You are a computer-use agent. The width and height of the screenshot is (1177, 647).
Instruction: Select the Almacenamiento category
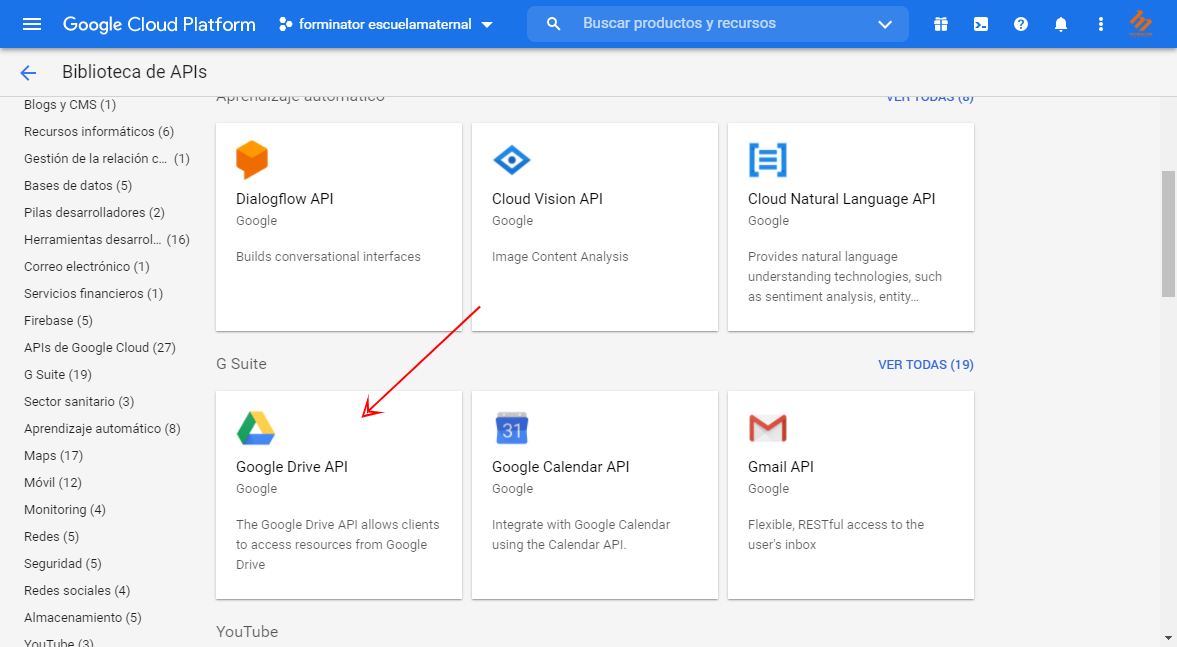(x=83, y=618)
